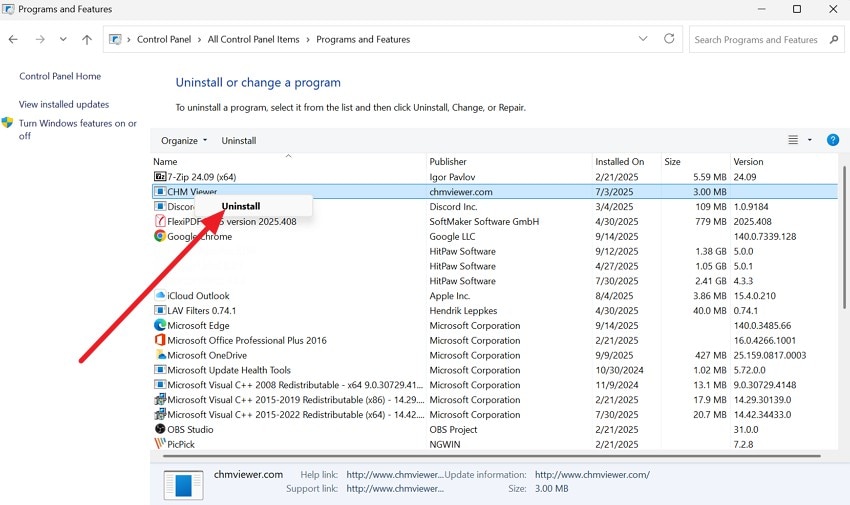
Task: Click the Support link chmviewer URL
Action: coord(395,488)
